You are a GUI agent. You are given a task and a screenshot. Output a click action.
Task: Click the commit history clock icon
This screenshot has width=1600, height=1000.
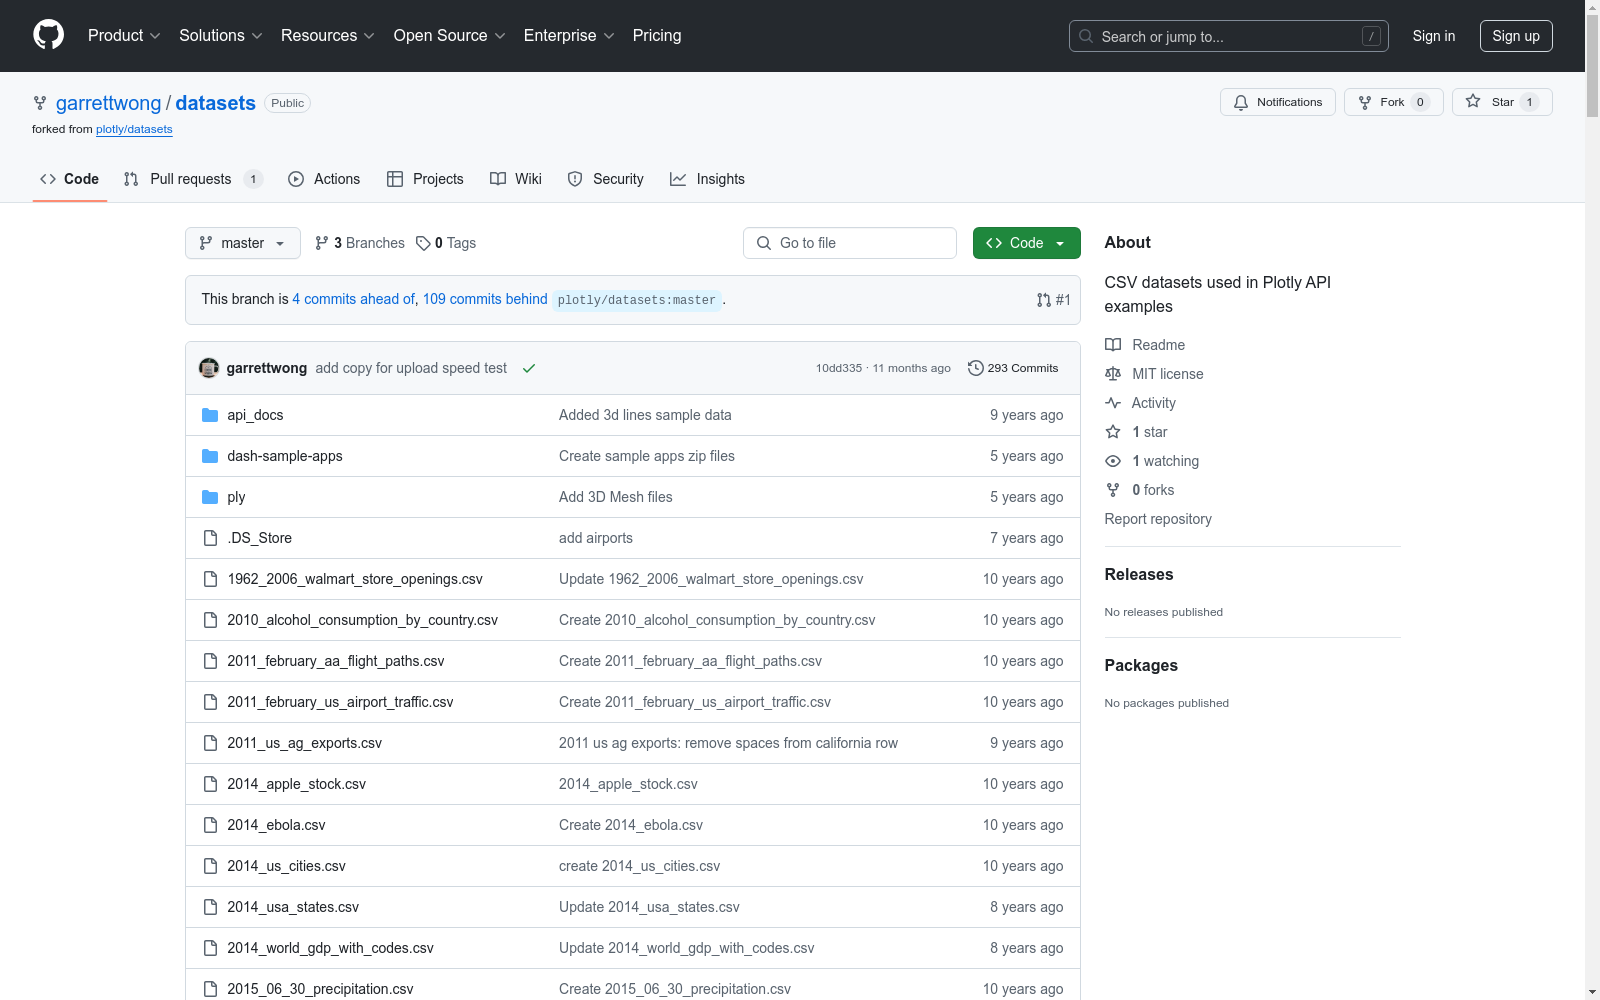coord(976,368)
